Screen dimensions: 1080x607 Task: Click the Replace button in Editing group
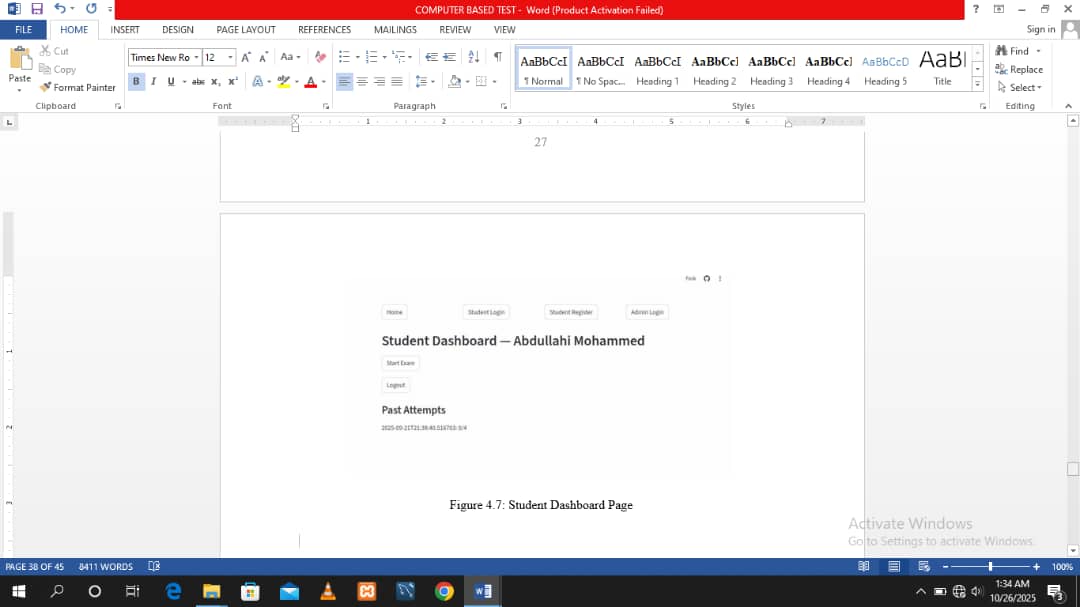point(1019,69)
